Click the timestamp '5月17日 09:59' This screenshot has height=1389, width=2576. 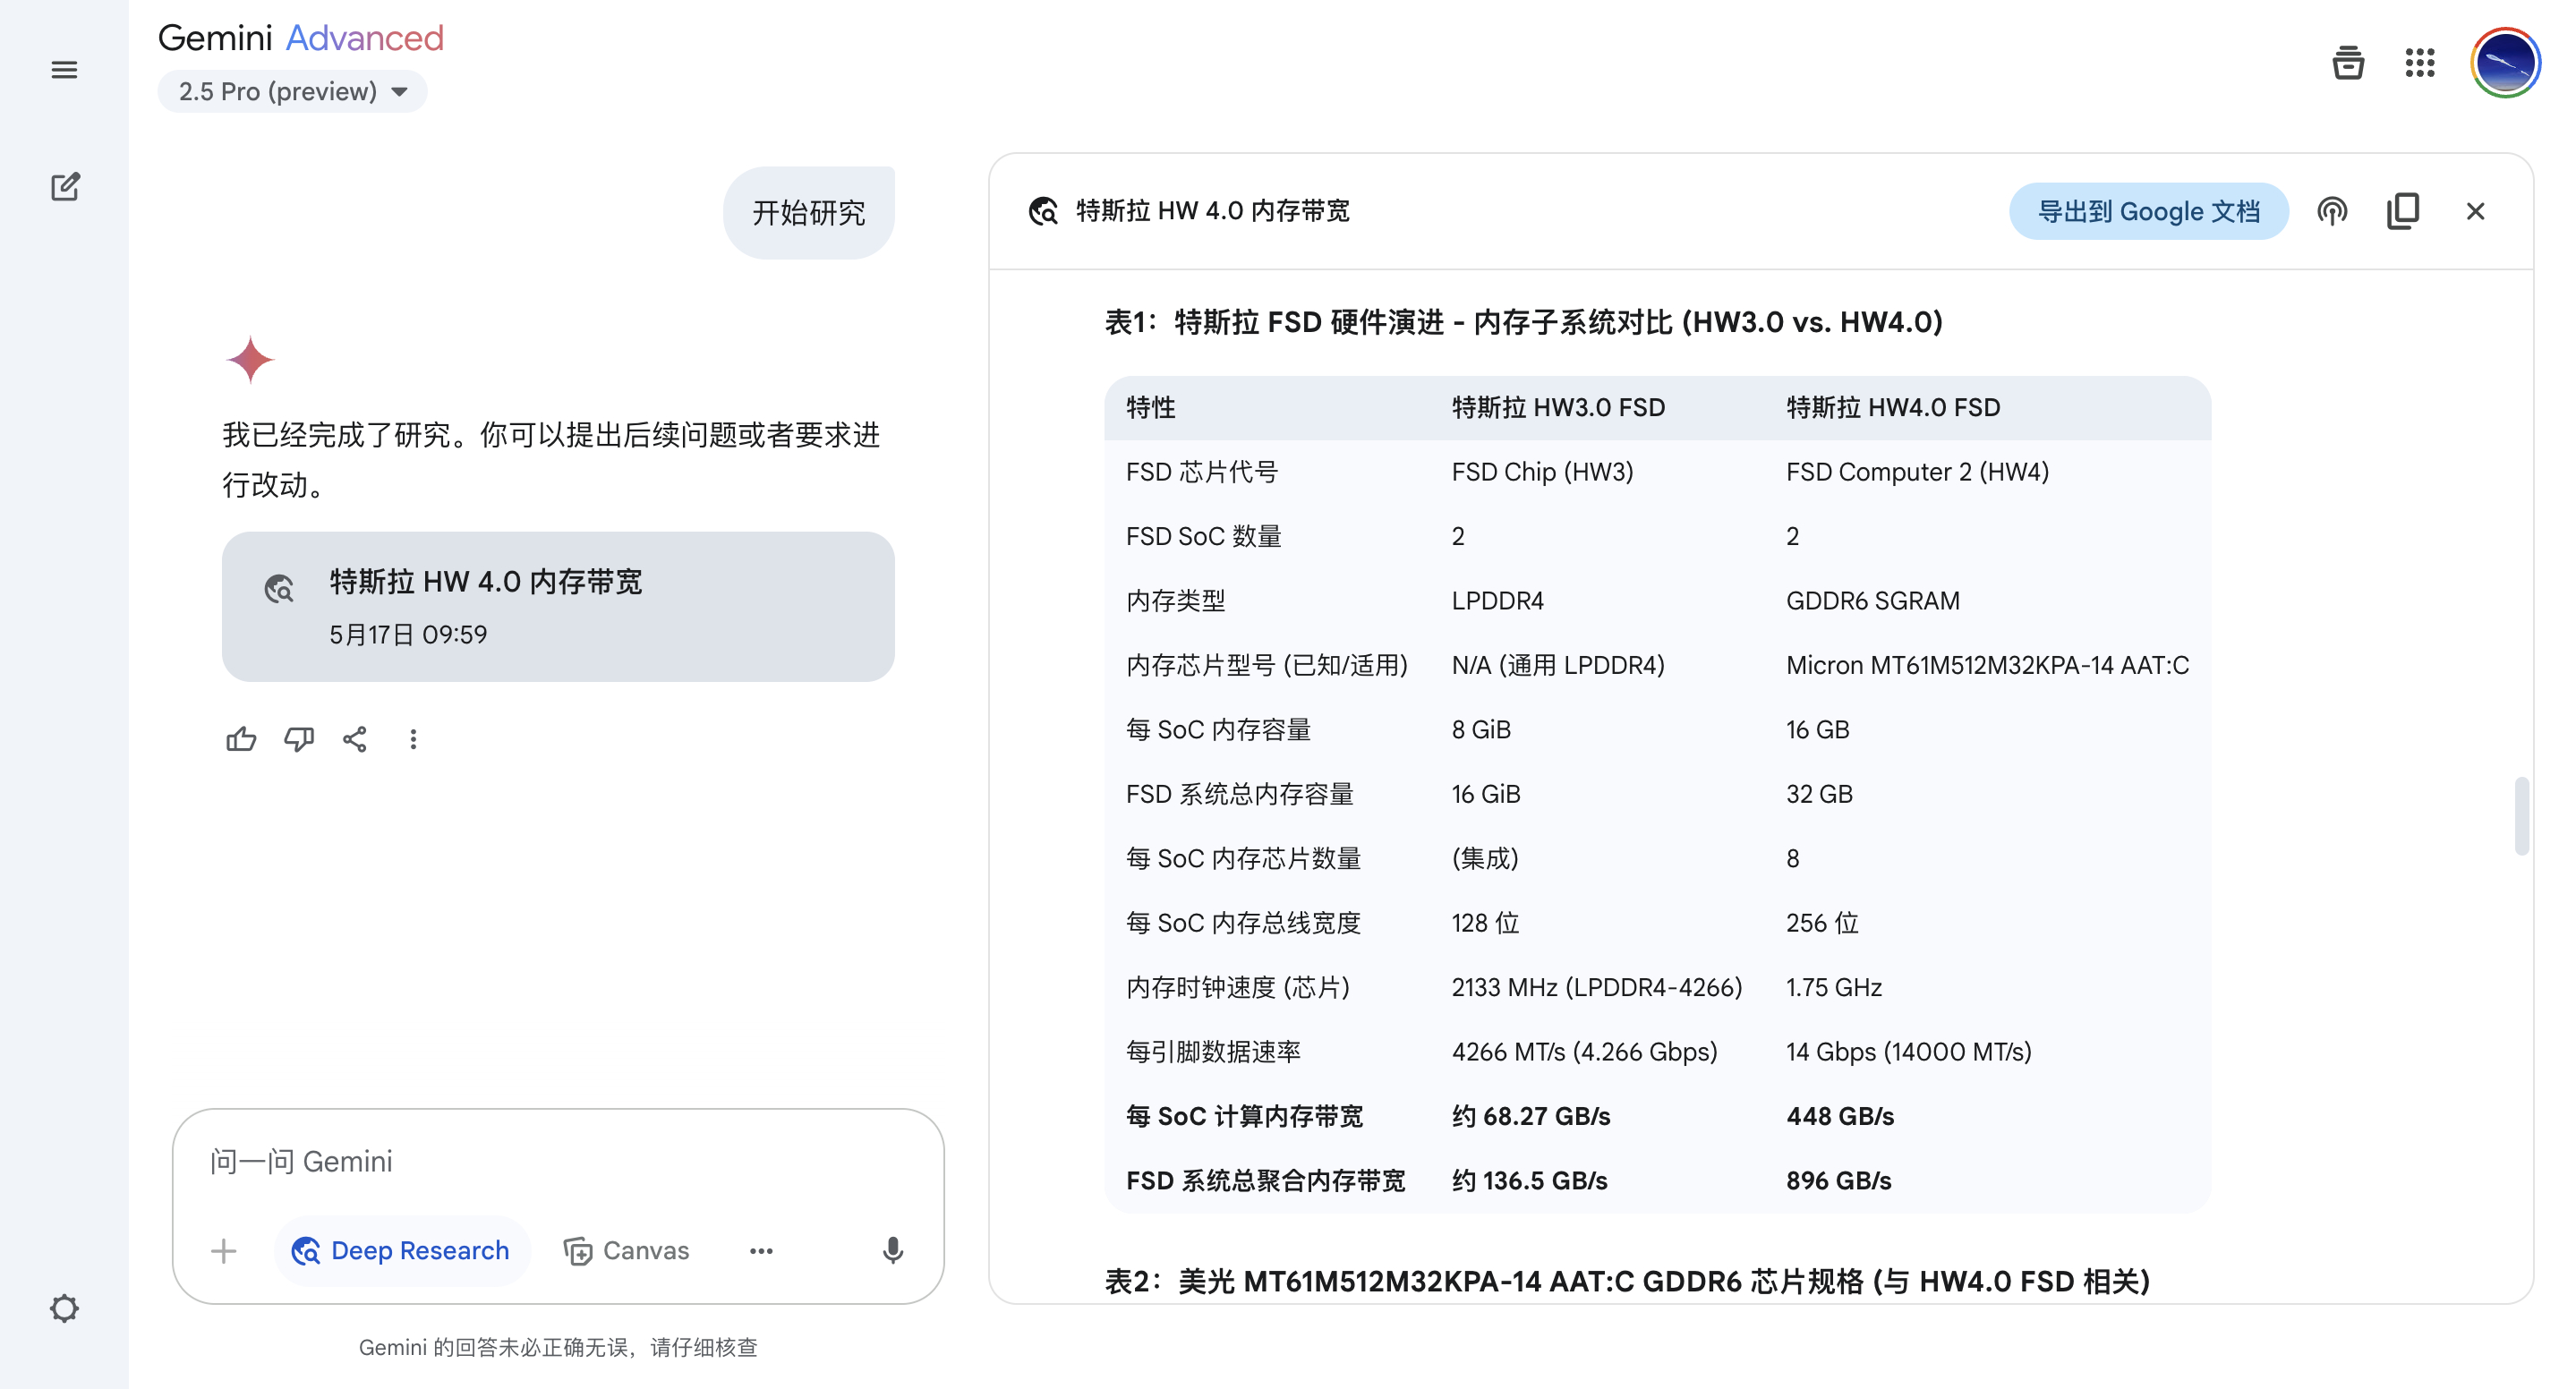pyautogui.click(x=408, y=634)
